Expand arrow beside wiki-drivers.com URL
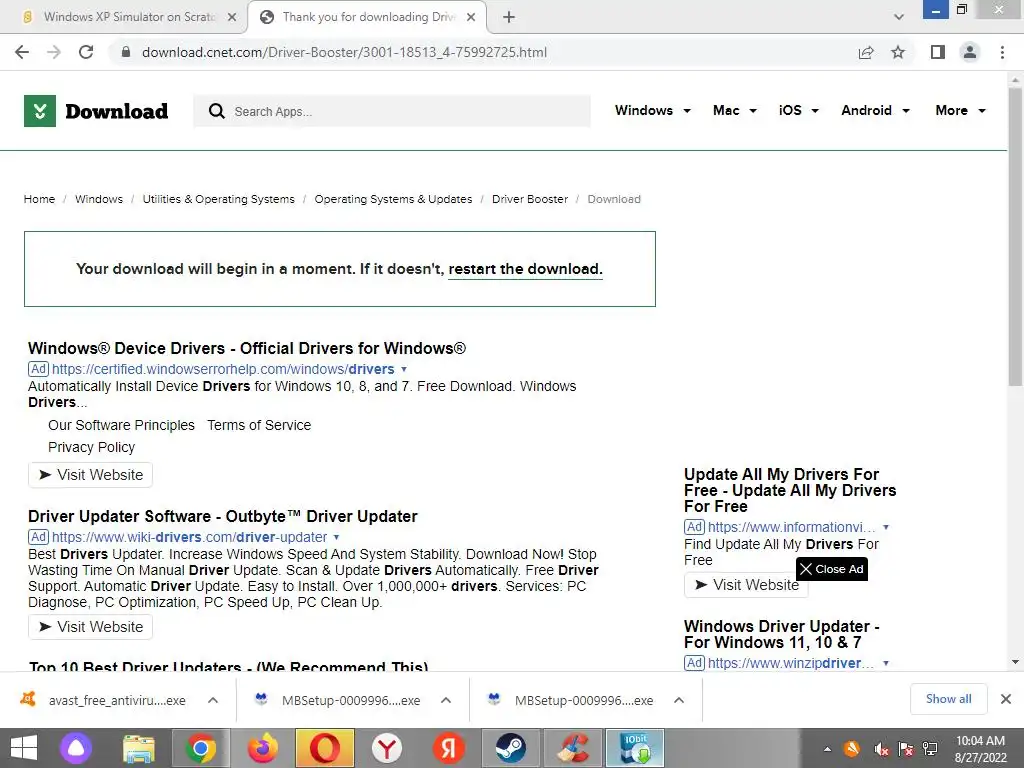The image size is (1024, 768). 336,537
